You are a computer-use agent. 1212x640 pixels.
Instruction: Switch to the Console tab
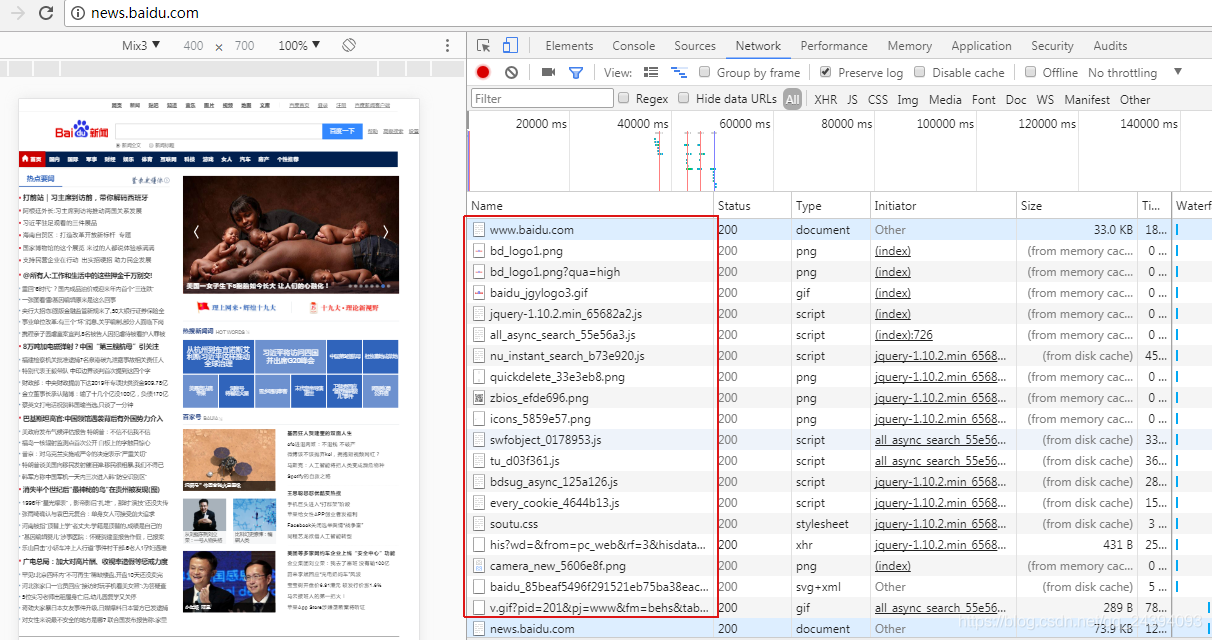point(633,46)
